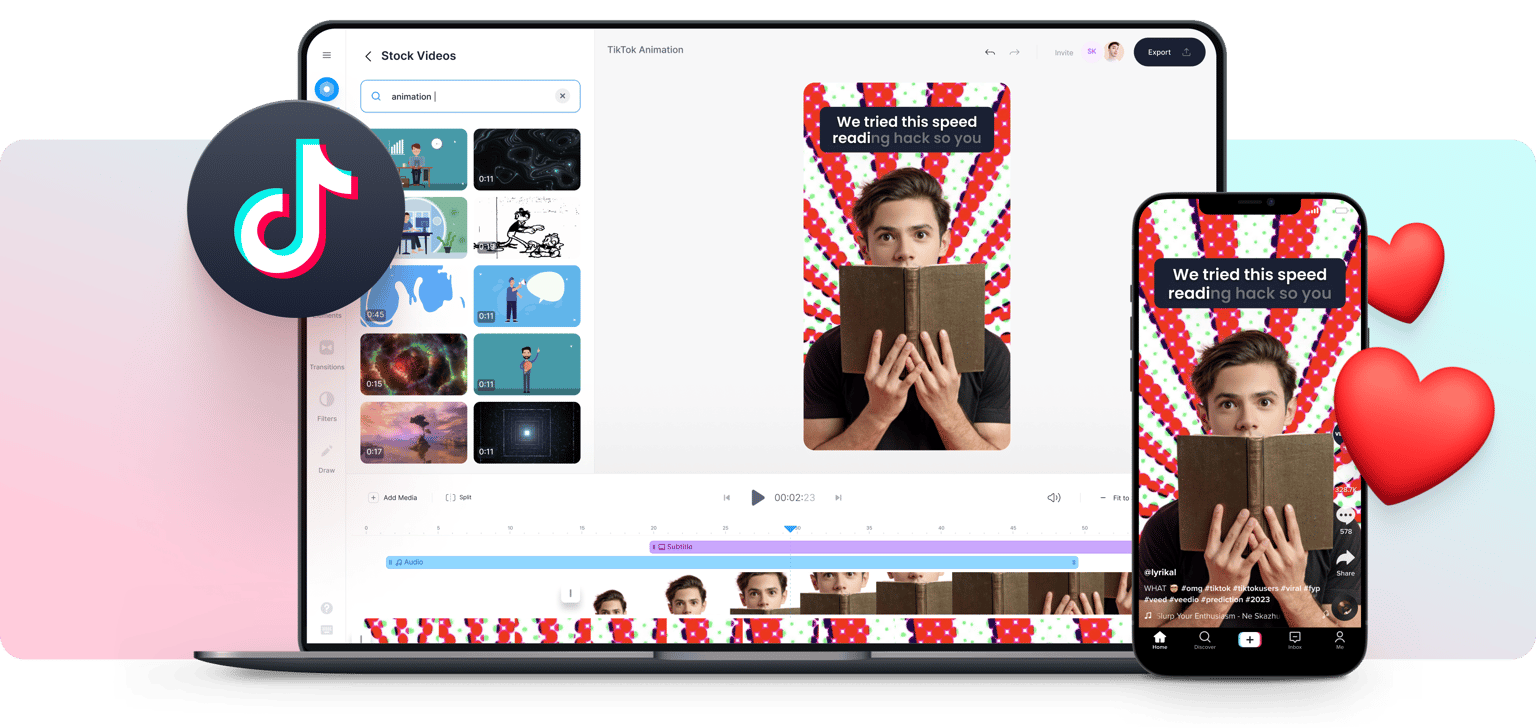Click the stock video search field
Screen dimensions: 1536x728
(470, 96)
